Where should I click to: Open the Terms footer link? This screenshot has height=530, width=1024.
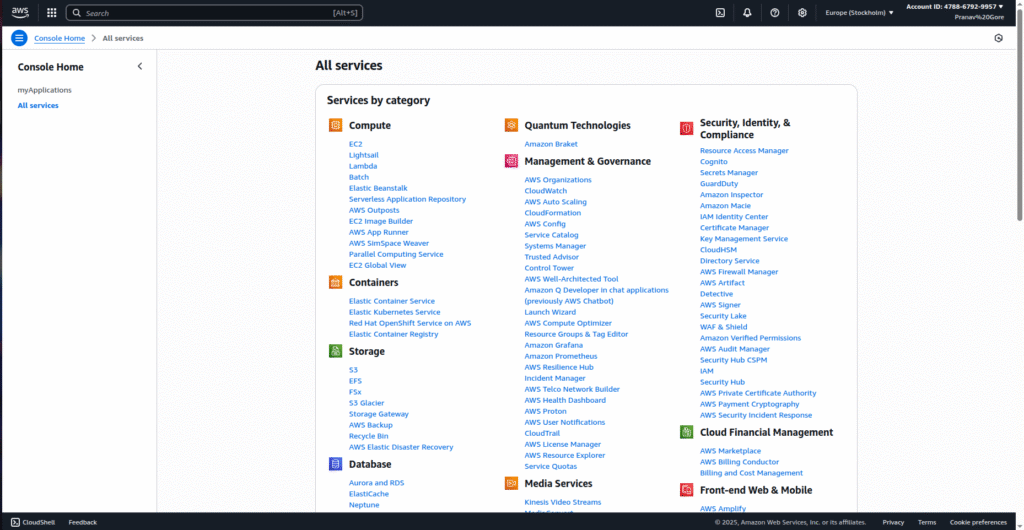pyautogui.click(x=927, y=522)
